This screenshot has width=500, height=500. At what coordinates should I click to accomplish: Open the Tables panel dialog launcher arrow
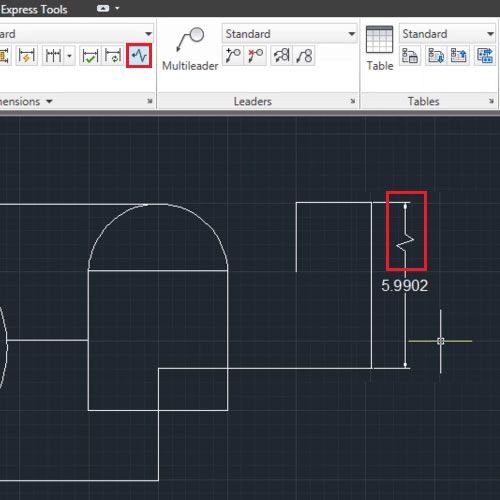point(491,101)
